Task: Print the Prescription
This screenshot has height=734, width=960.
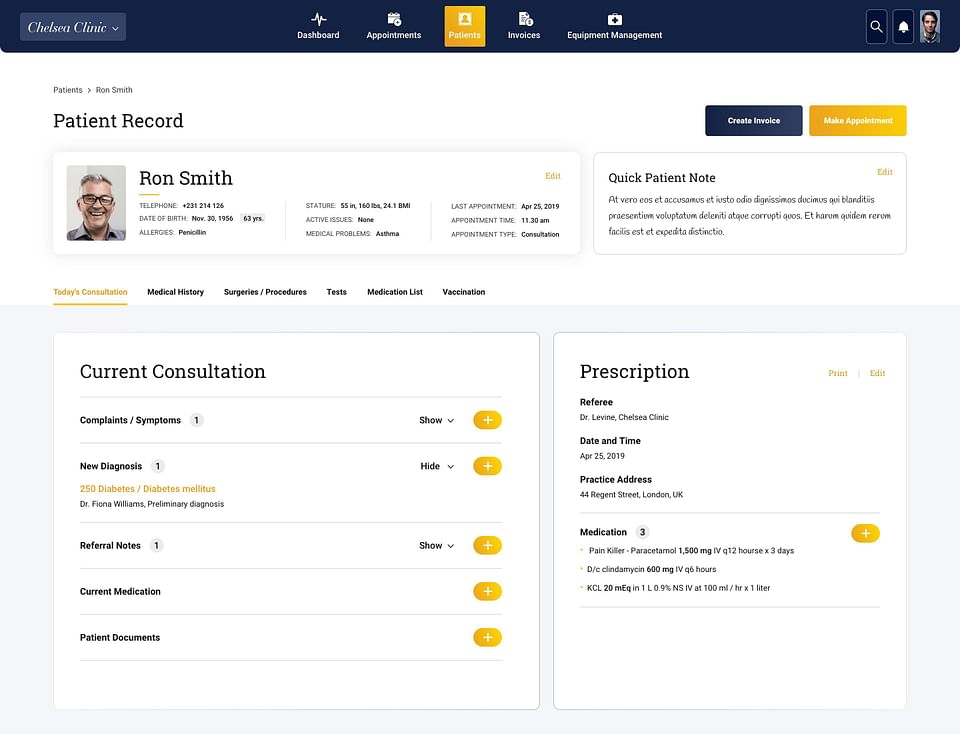Action: [838, 373]
